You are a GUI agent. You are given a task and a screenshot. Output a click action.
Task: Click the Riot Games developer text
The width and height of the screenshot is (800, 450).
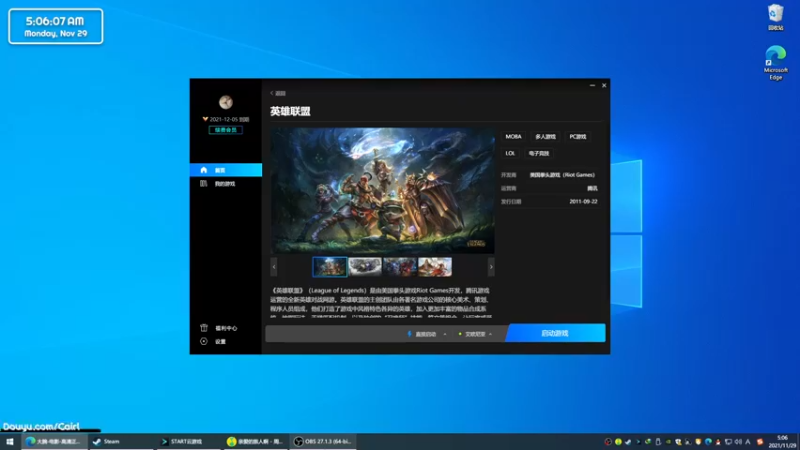click(562, 175)
